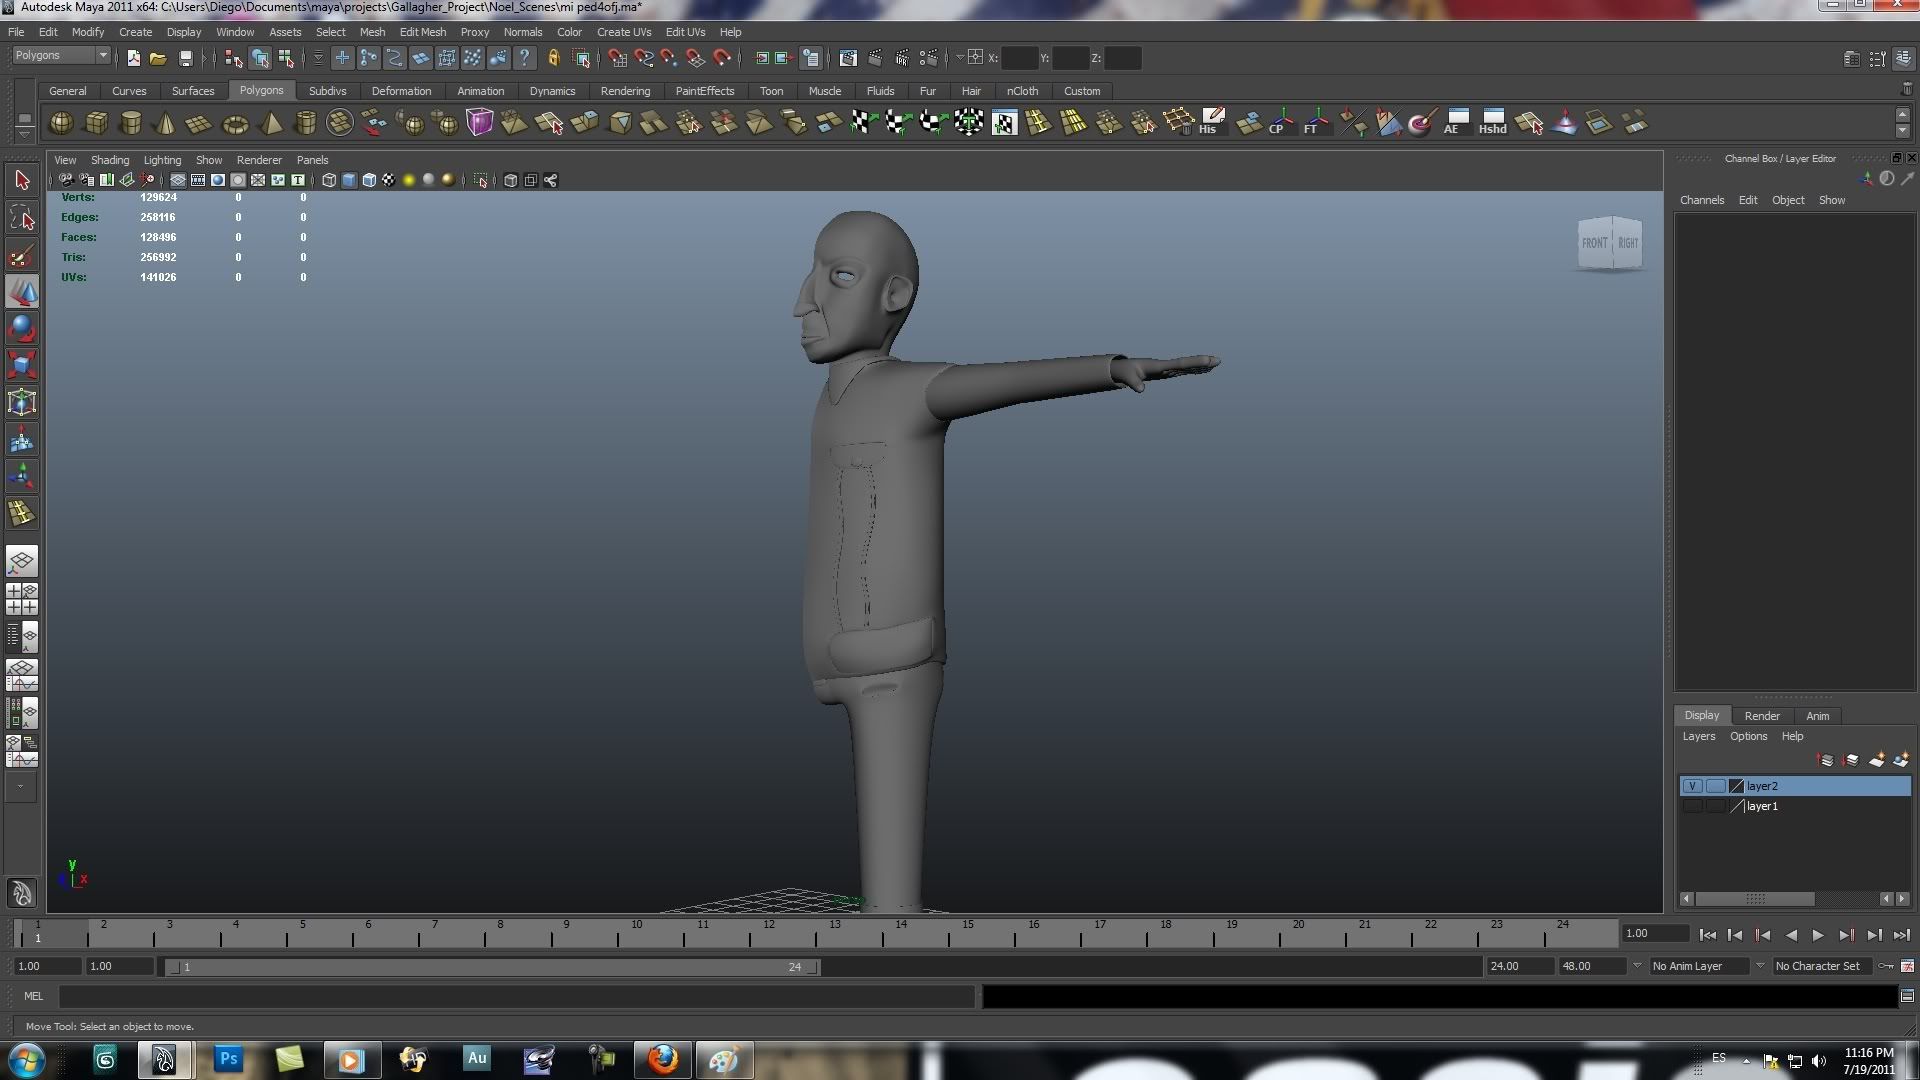The width and height of the screenshot is (1920, 1080).
Task: Toggle film gate in the panel toolbar
Action: [198, 180]
